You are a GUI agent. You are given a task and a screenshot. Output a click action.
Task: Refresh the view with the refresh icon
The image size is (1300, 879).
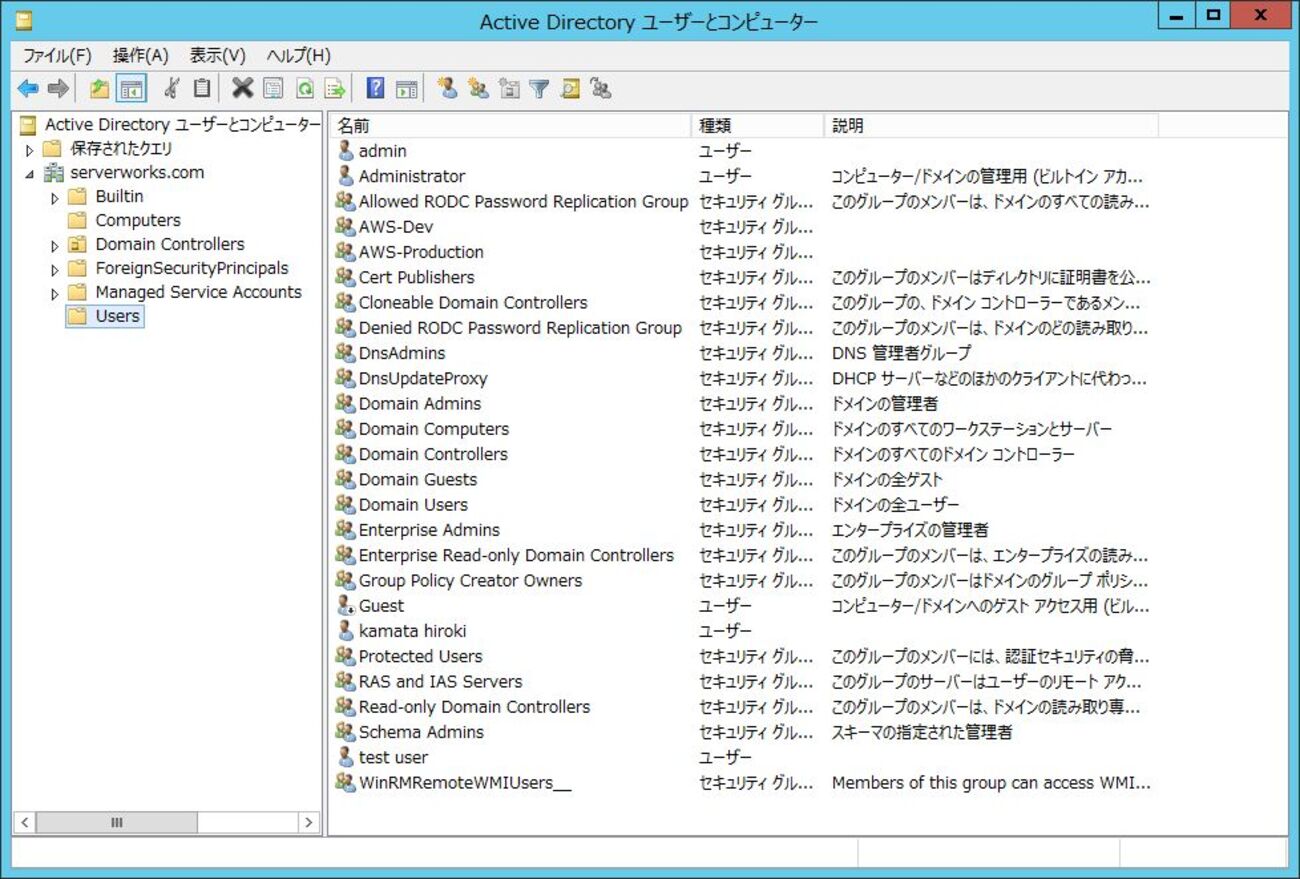pyautogui.click(x=304, y=88)
